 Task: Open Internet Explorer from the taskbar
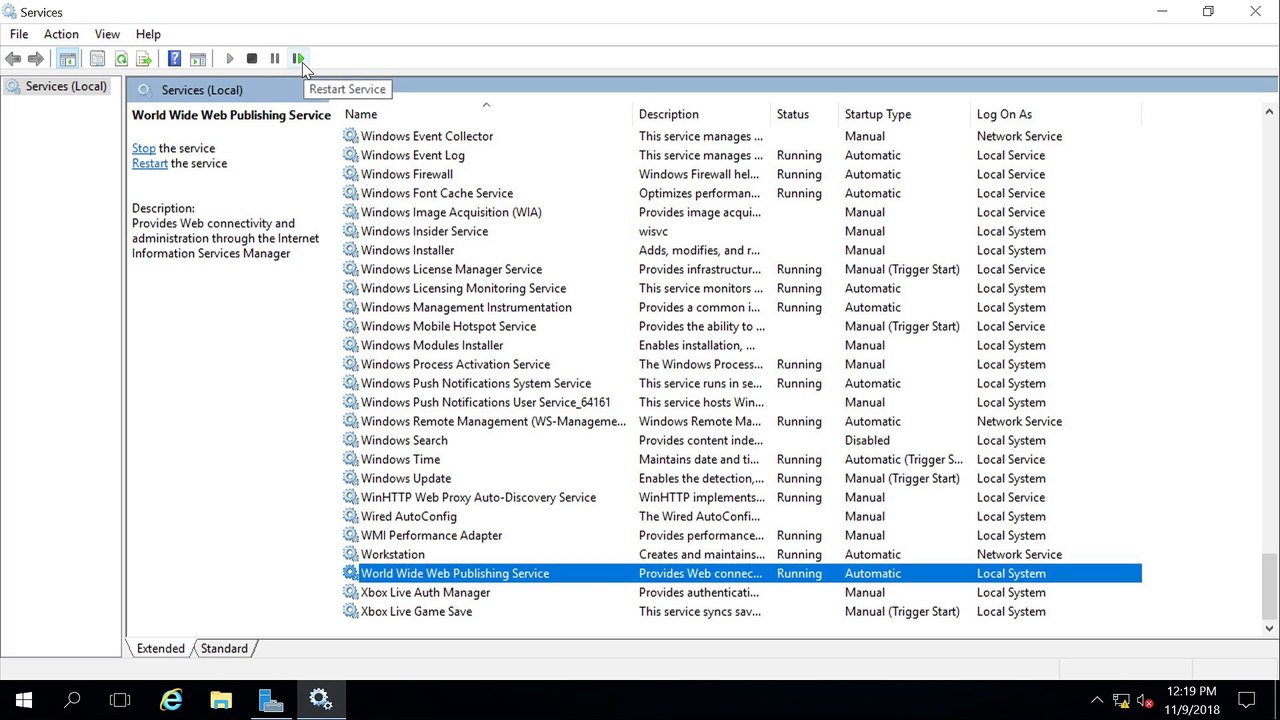click(171, 700)
